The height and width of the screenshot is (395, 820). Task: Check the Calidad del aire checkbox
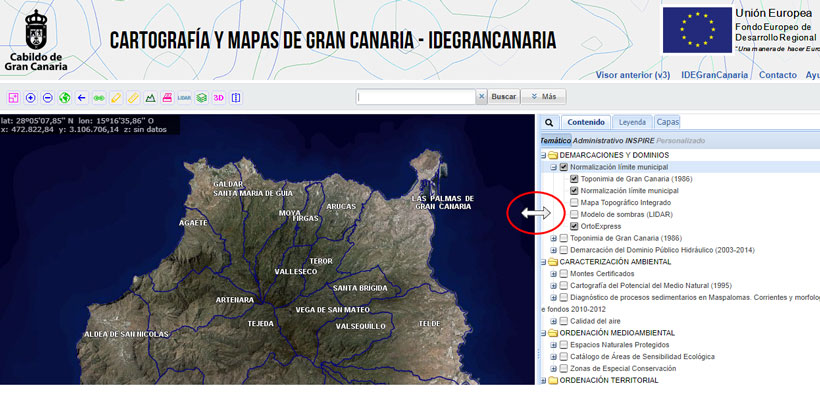[563, 321]
